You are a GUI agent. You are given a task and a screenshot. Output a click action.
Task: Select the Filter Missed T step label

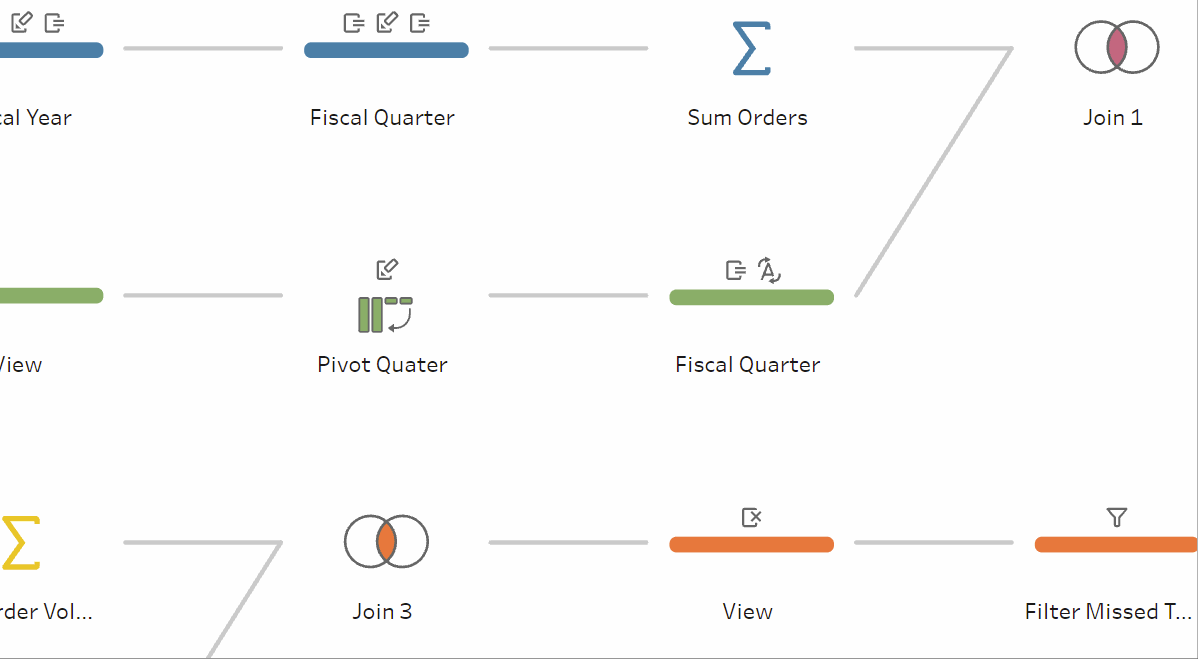1108,611
